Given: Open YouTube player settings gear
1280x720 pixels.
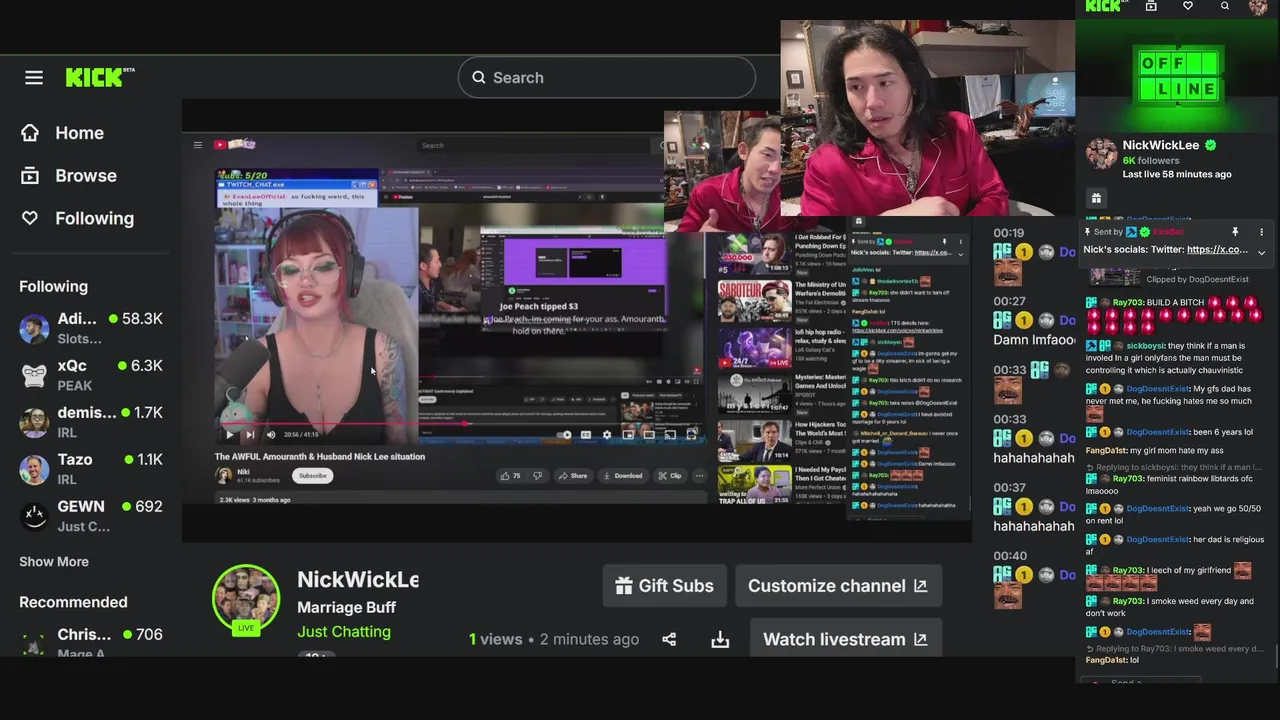Looking at the screenshot, I should (607, 434).
